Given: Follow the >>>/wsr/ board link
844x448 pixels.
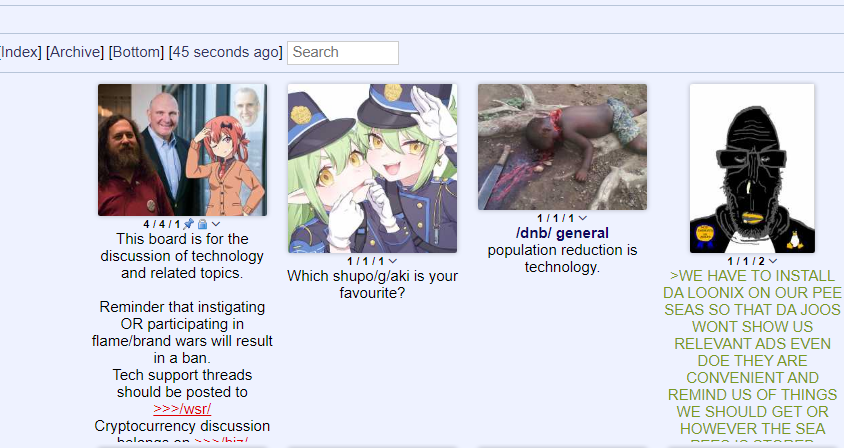Looking at the screenshot, I should (x=182, y=409).
